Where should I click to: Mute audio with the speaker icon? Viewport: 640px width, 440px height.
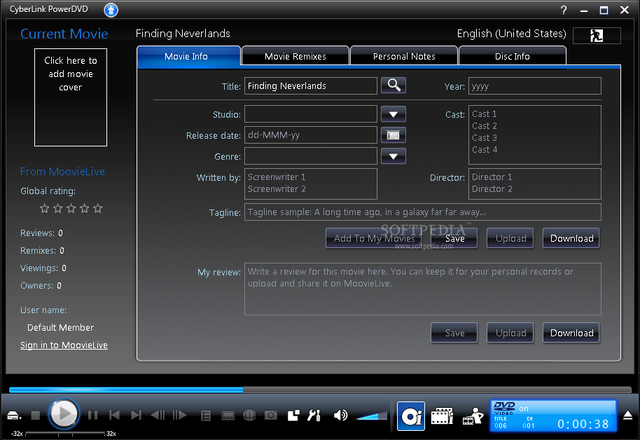[x=340, y=416]
